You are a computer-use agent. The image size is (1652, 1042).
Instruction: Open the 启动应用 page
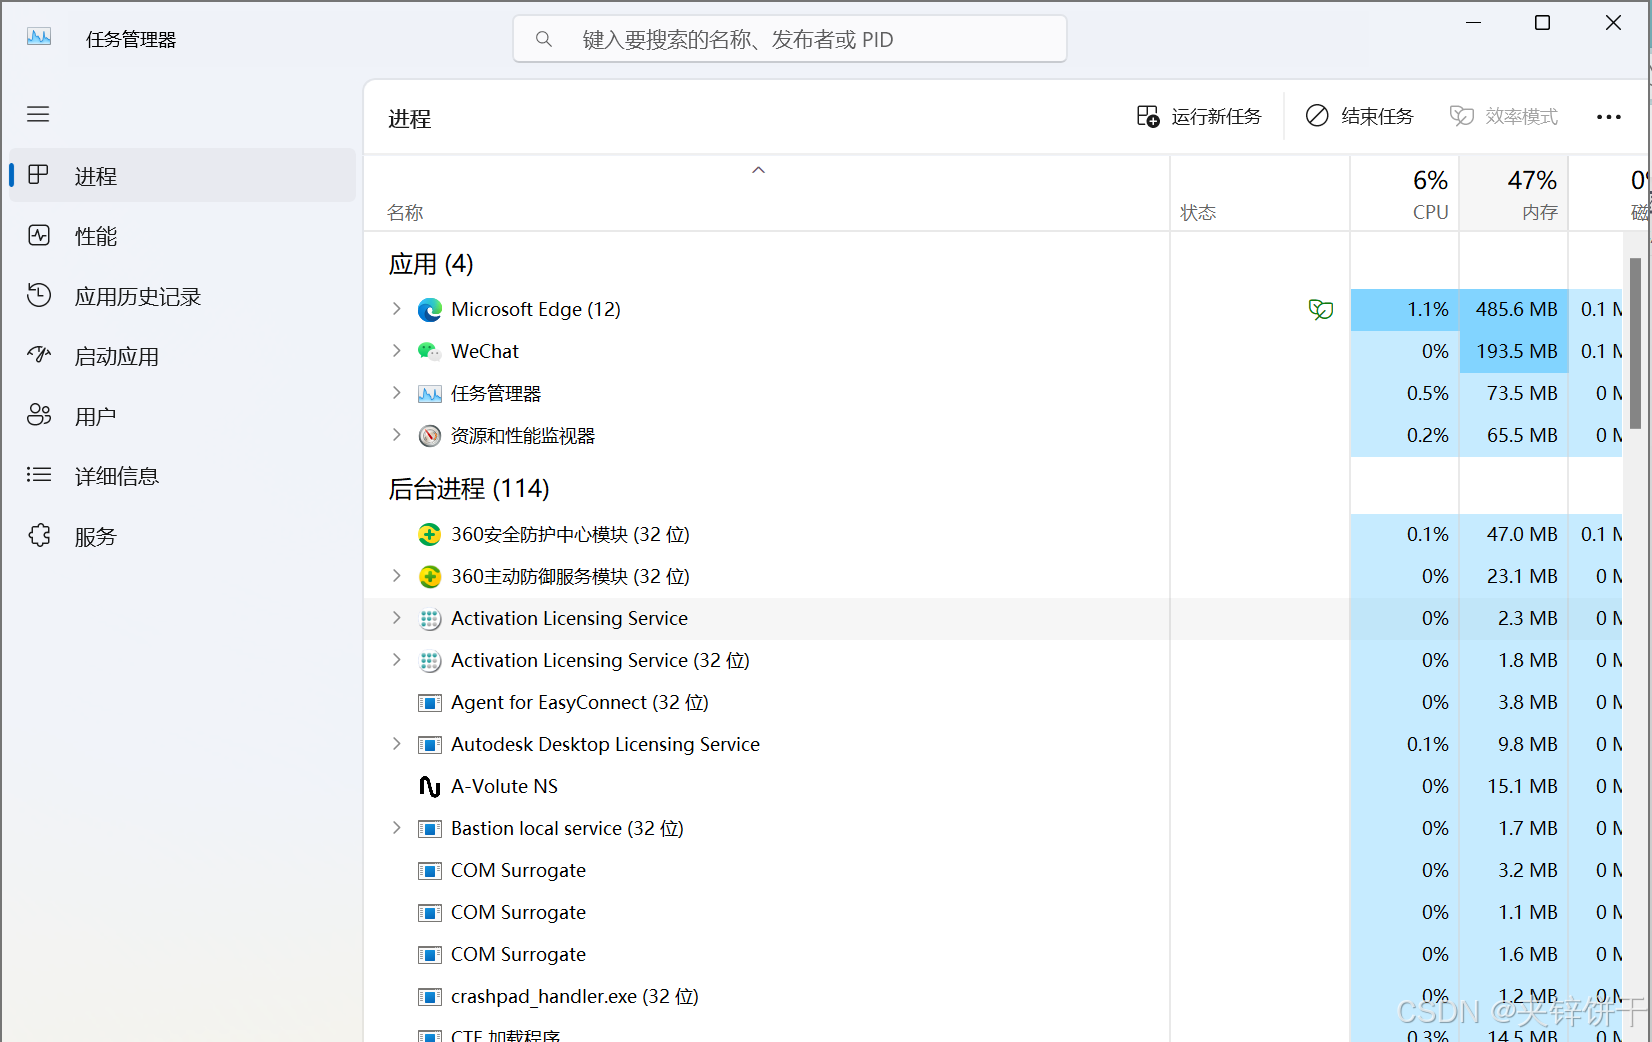coord(183,356)
